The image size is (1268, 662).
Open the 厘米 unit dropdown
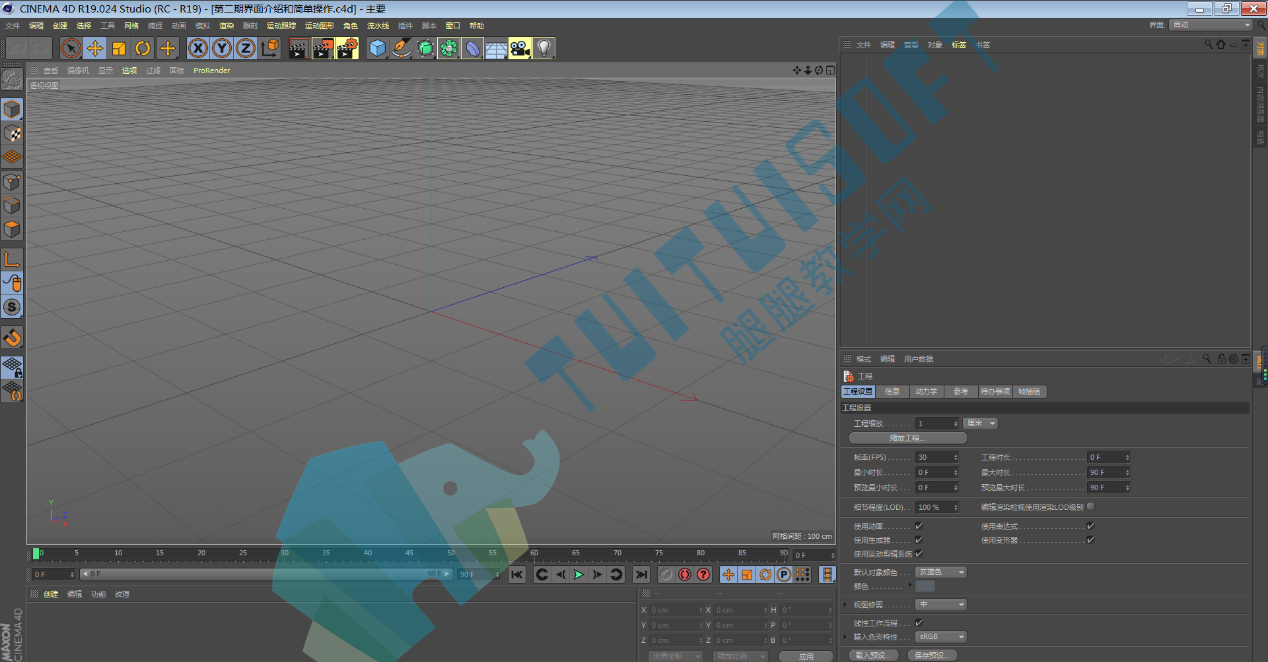coord(980,424)
